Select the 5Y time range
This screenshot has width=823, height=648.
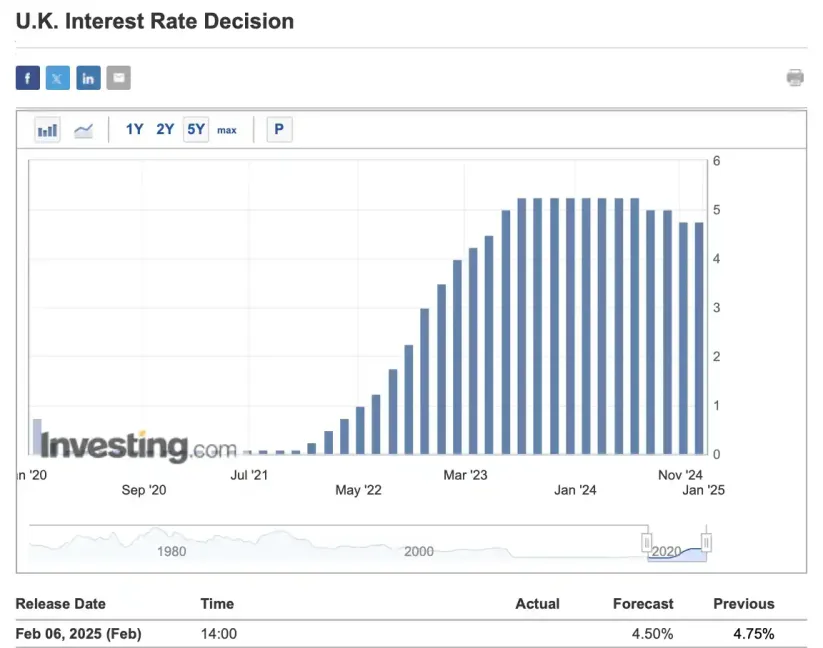tap(196, 129)
